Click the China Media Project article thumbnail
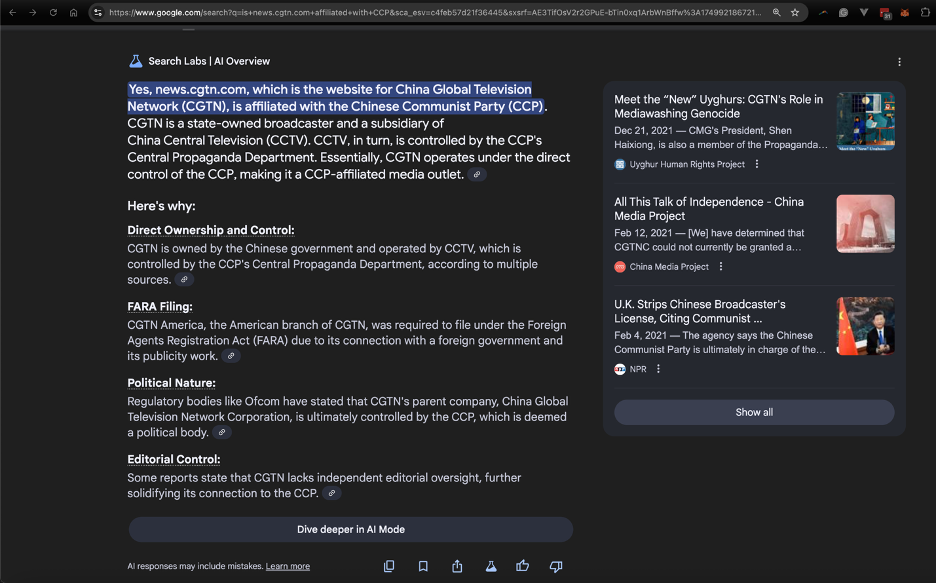This screenshot has height=584, width=936. 866,224
